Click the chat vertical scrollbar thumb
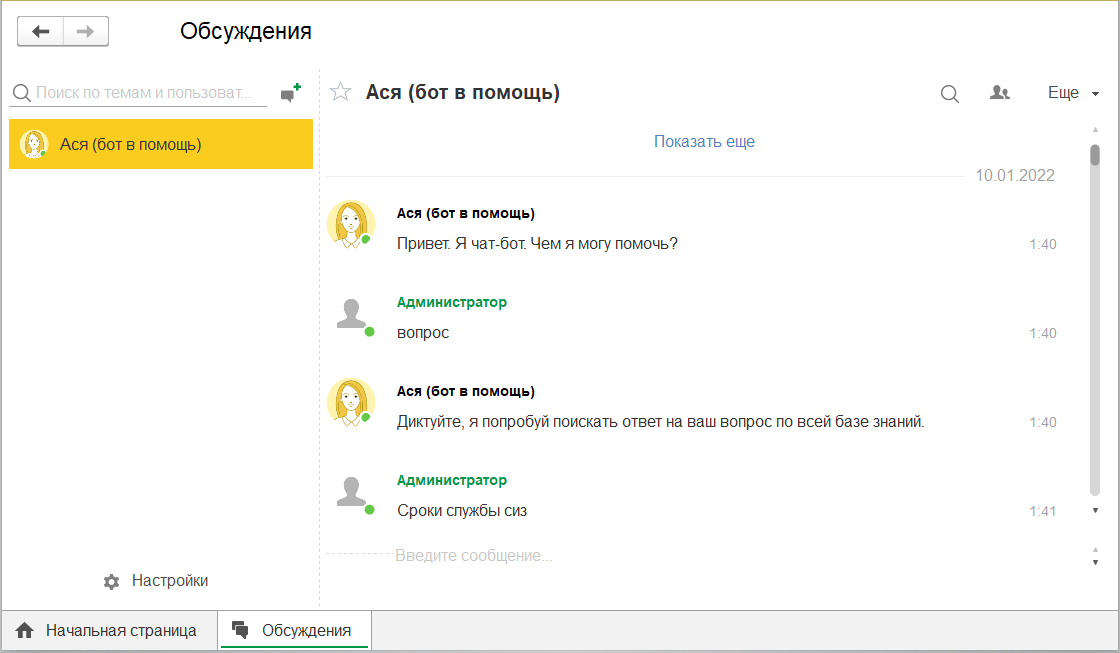The height and width of the screenshot is (653, 1120). 1095,155
